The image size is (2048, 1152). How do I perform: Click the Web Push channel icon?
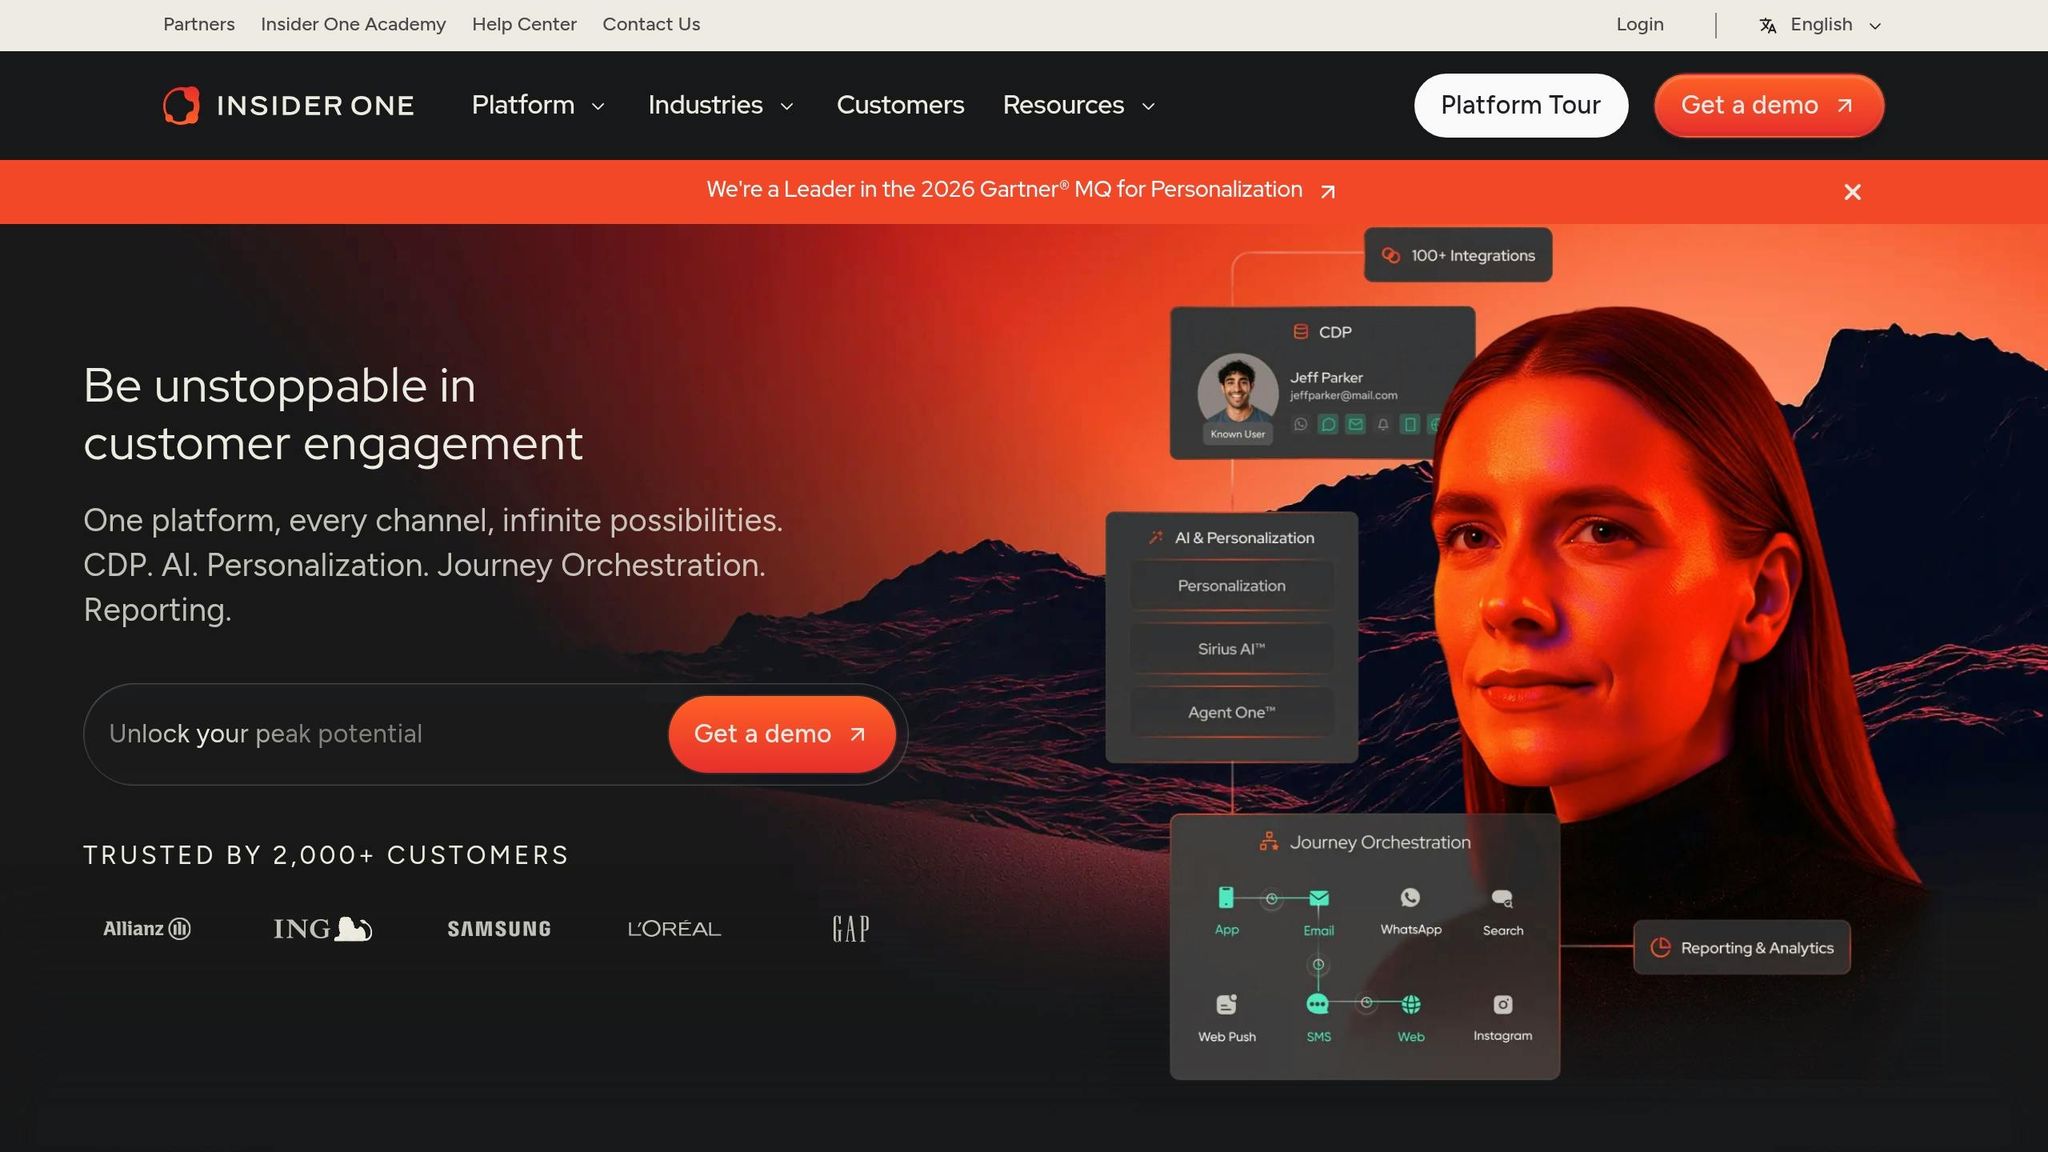pos(1226,1004)
